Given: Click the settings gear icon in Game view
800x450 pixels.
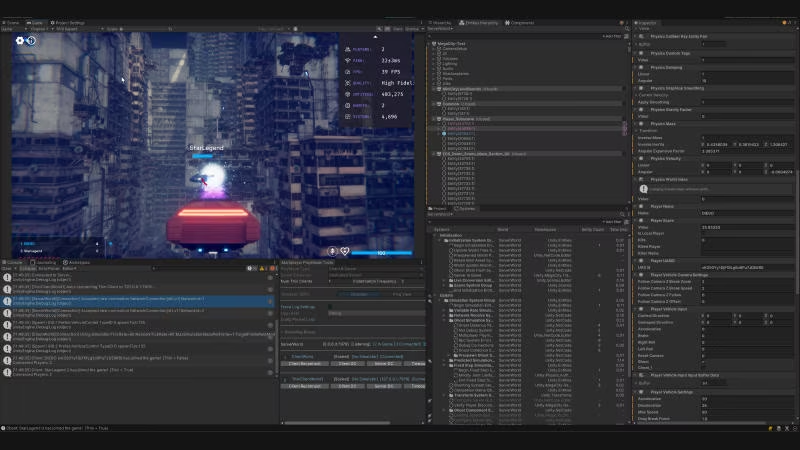Looking at the screenshot, I should [19, 41].
